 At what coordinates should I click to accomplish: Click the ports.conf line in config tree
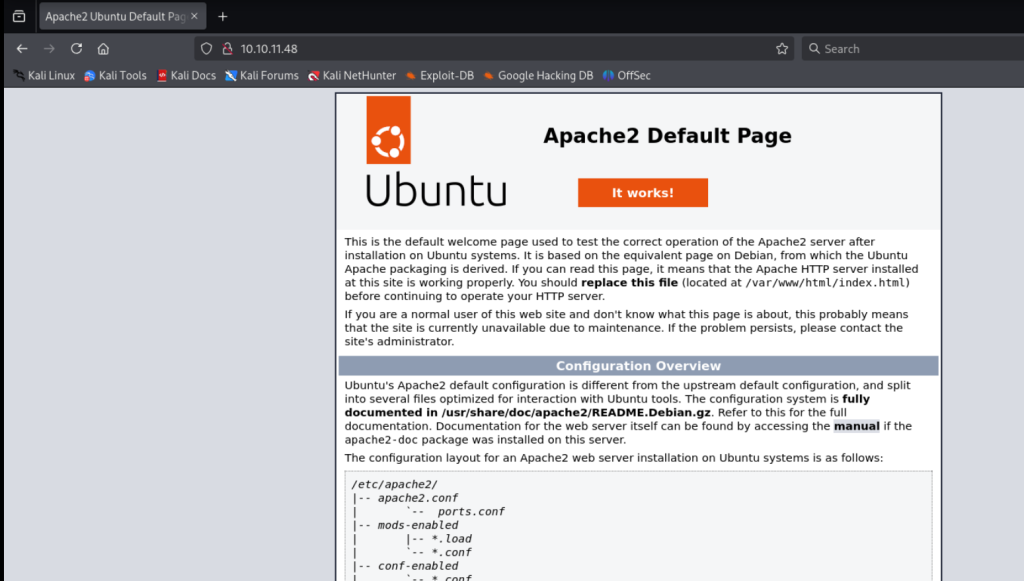click(x=471, y=512)
